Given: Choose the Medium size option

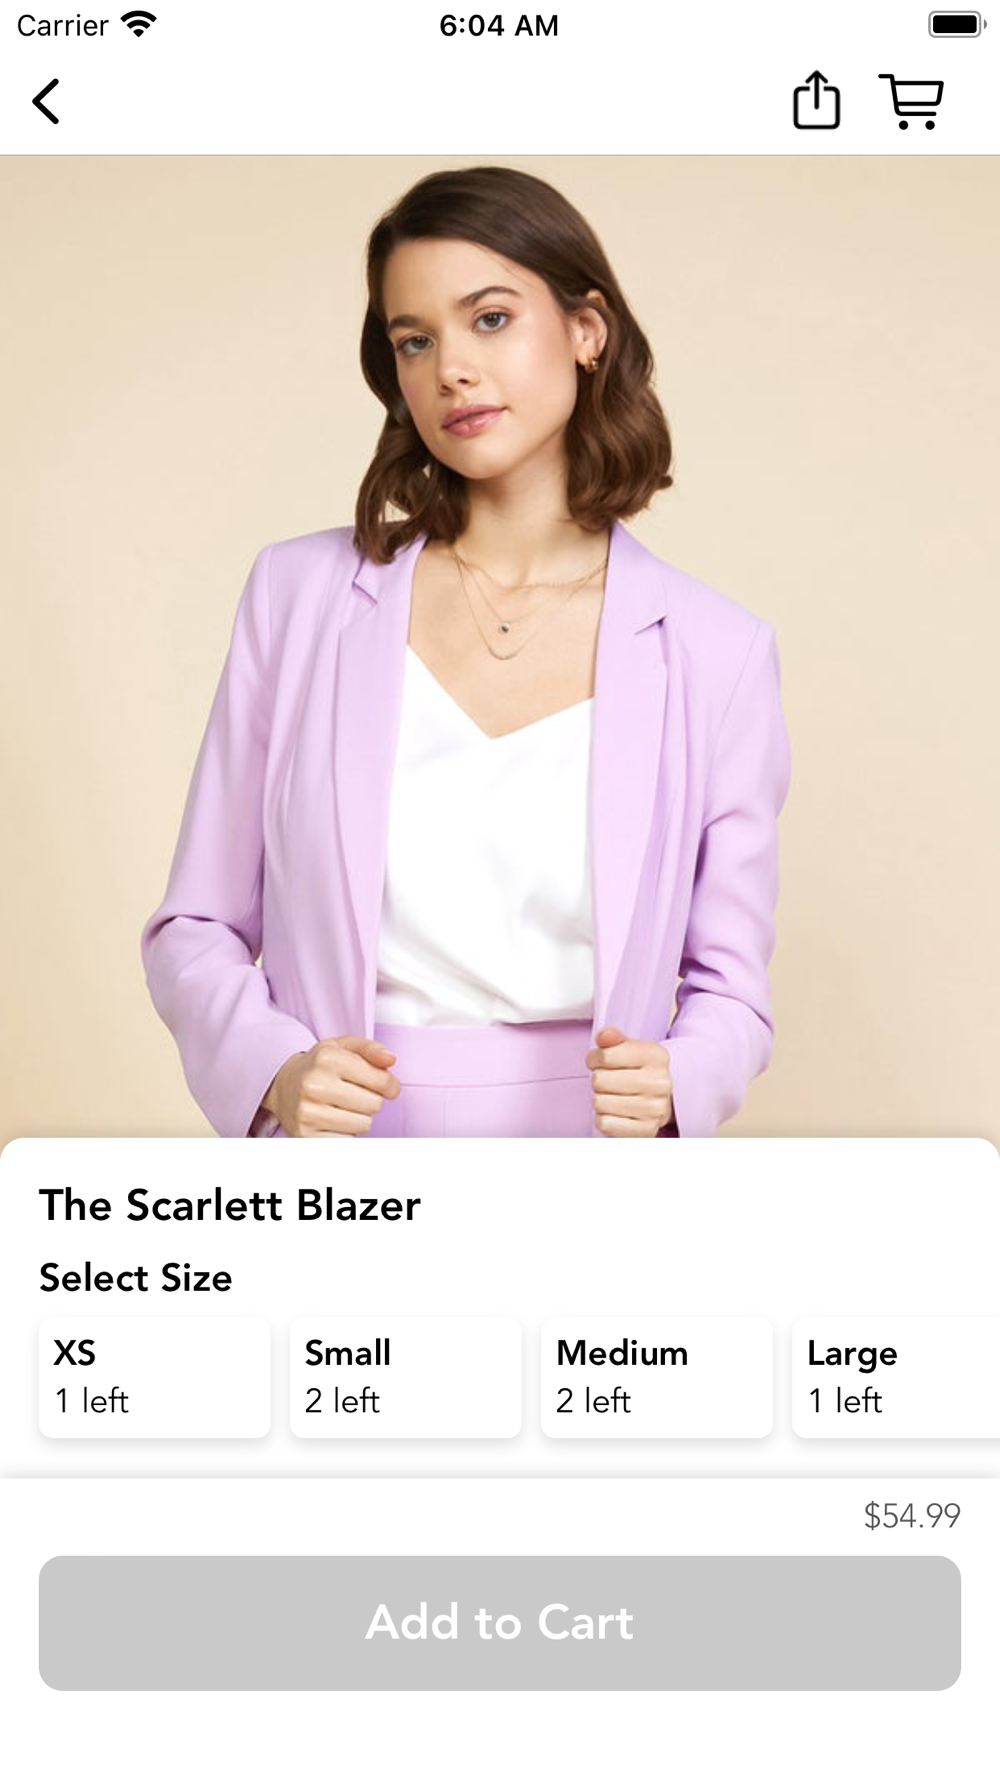Looking at the screenshot, I should 657,1377.
